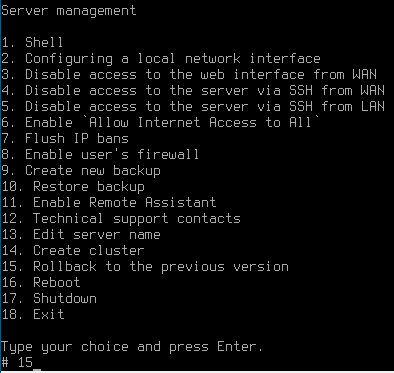Choose Disable access to web interface from WAN

coord(189,74)
